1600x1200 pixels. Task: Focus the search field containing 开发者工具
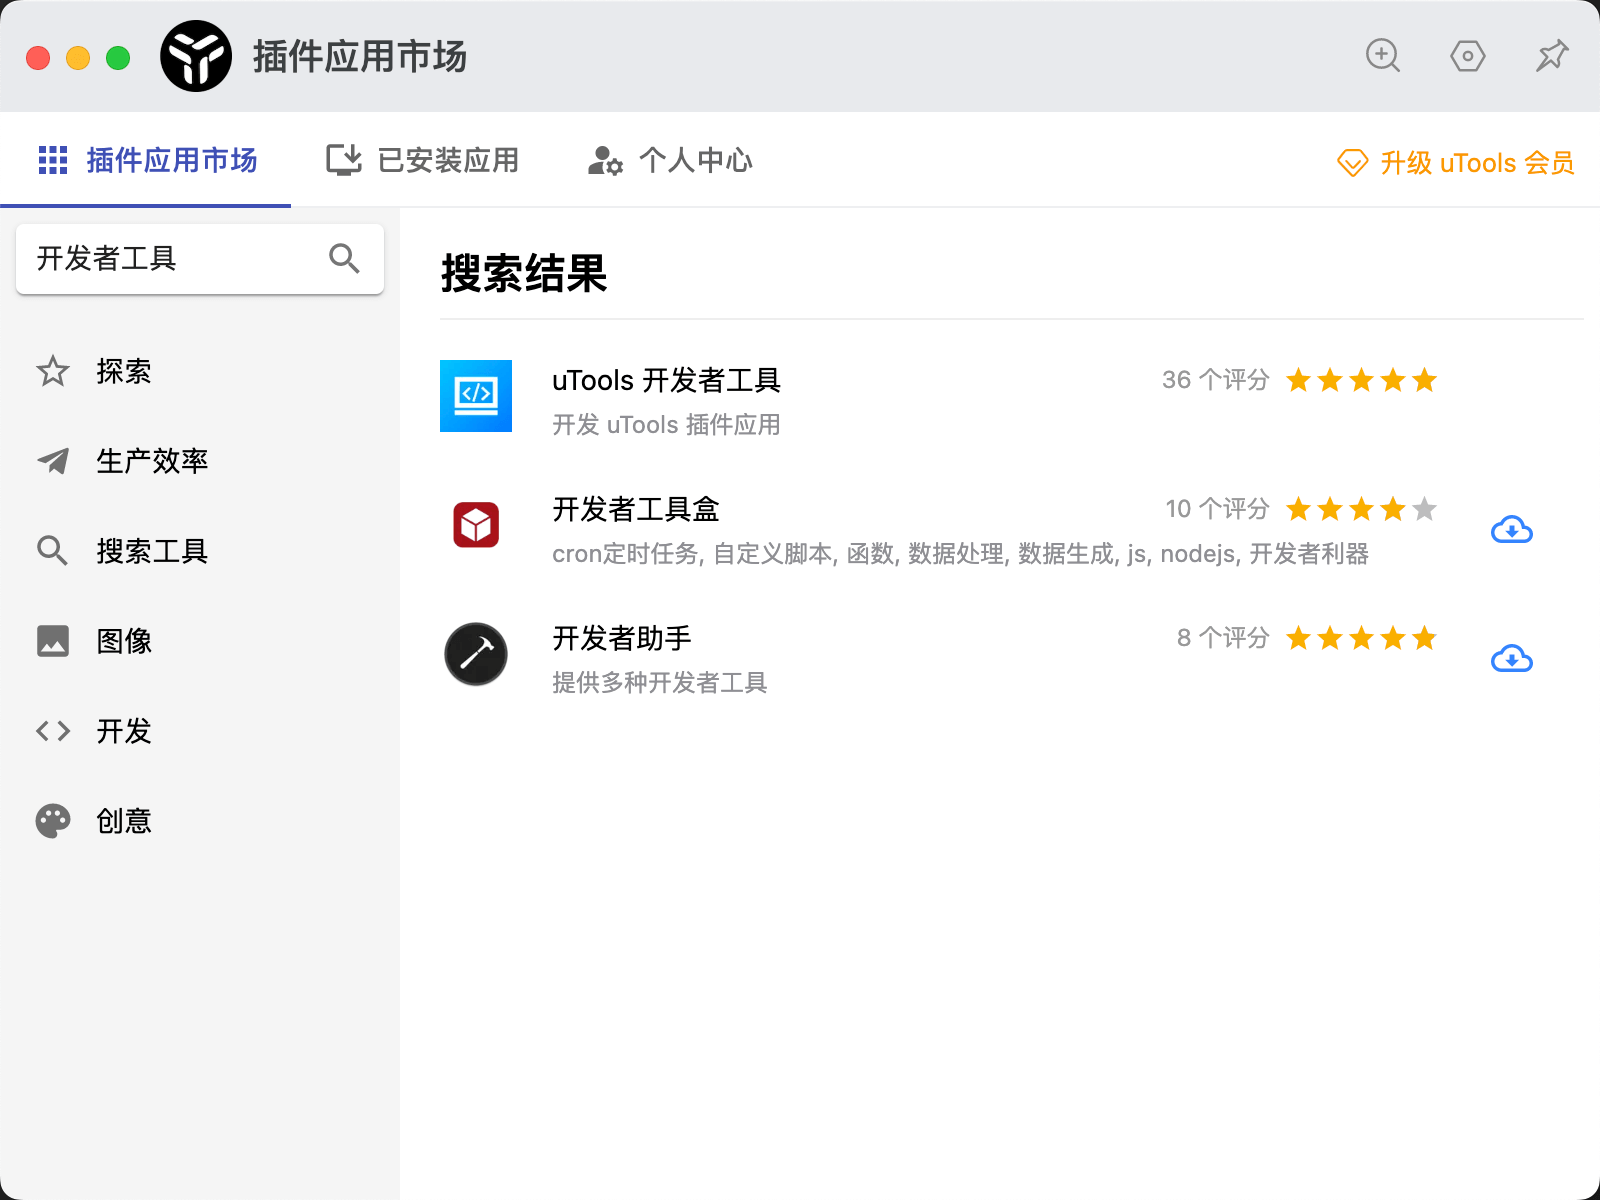pos(170,259)
